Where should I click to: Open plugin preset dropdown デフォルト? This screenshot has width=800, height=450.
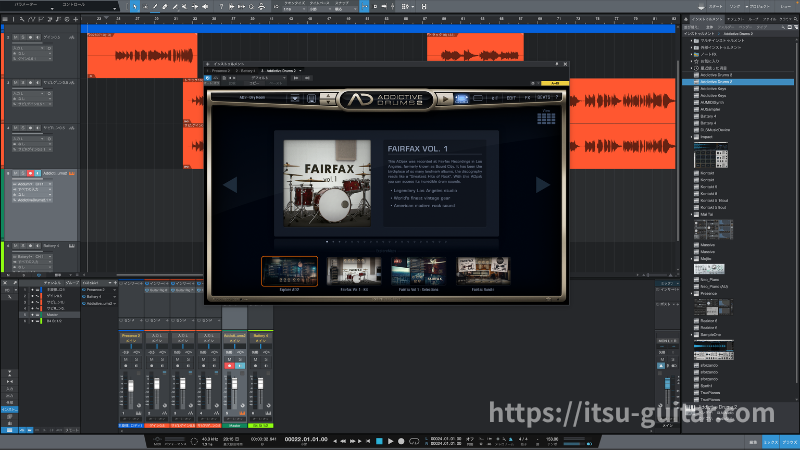tap(268, 78)
